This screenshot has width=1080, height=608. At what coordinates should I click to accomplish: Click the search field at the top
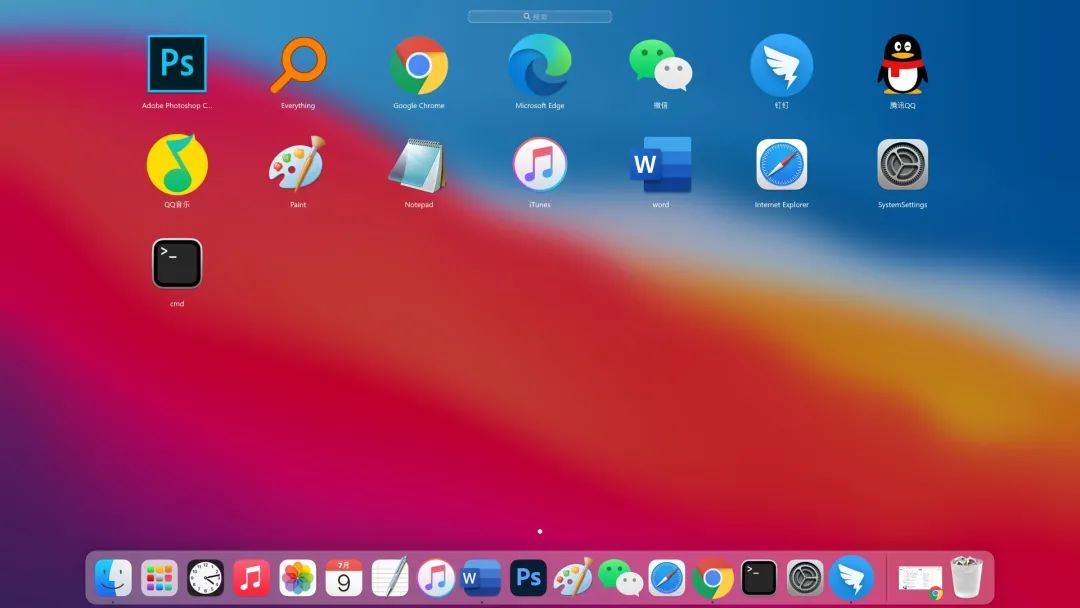(x=539, y=15)
